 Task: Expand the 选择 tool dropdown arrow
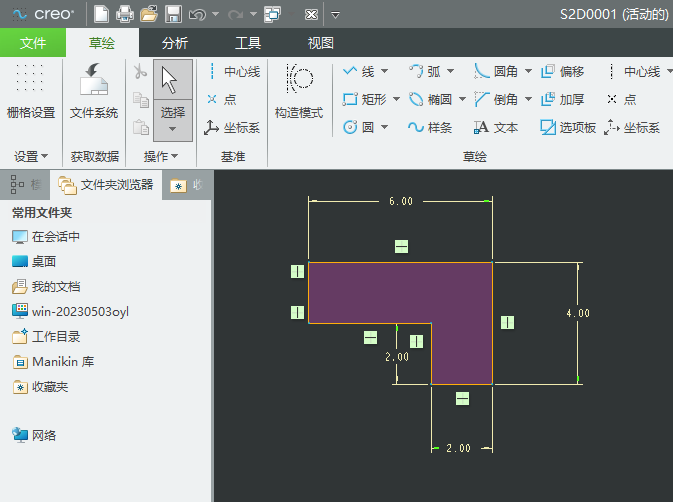(x=173, y=128)
